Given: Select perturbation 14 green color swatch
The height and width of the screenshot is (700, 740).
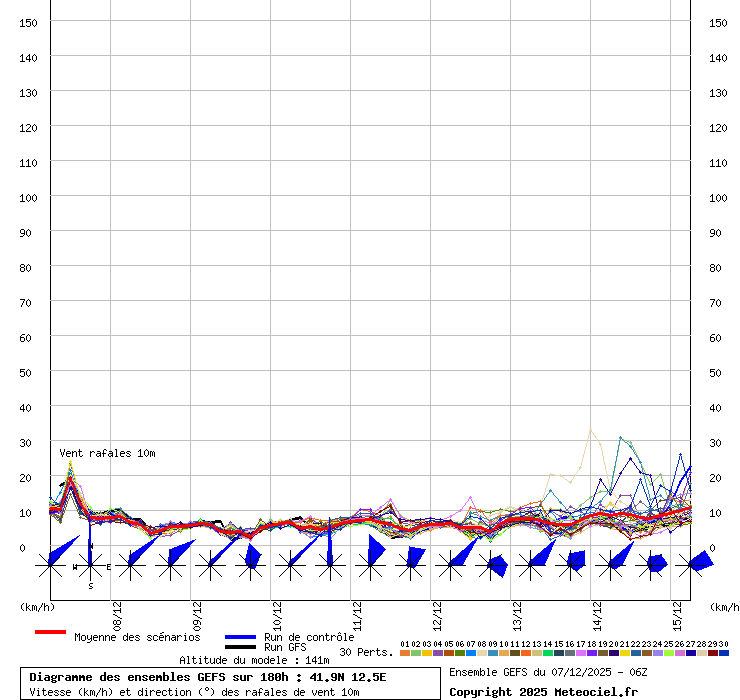Looking at the screenshot, I should click(x=548, y=653).
